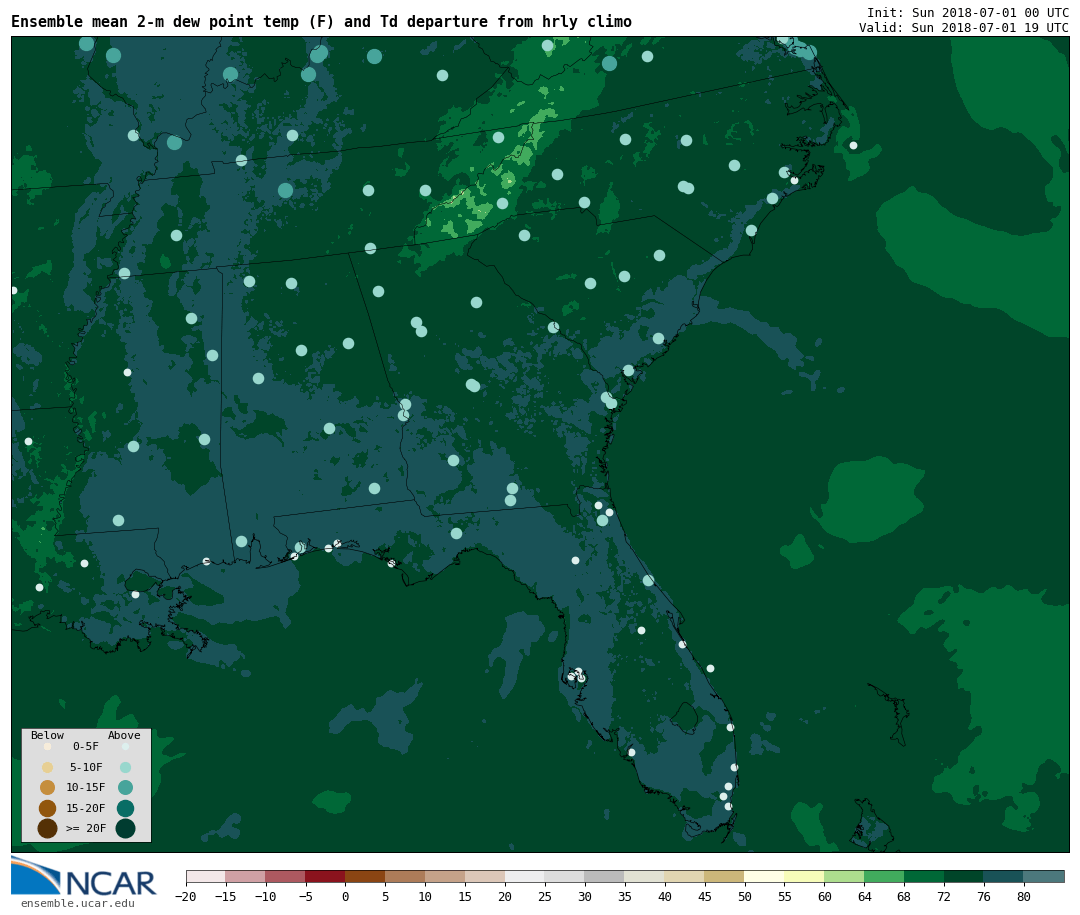This screenshot has height=915, width=1080.
Task: Click the '-5' colorbar tick label
Action: [306, 897]
